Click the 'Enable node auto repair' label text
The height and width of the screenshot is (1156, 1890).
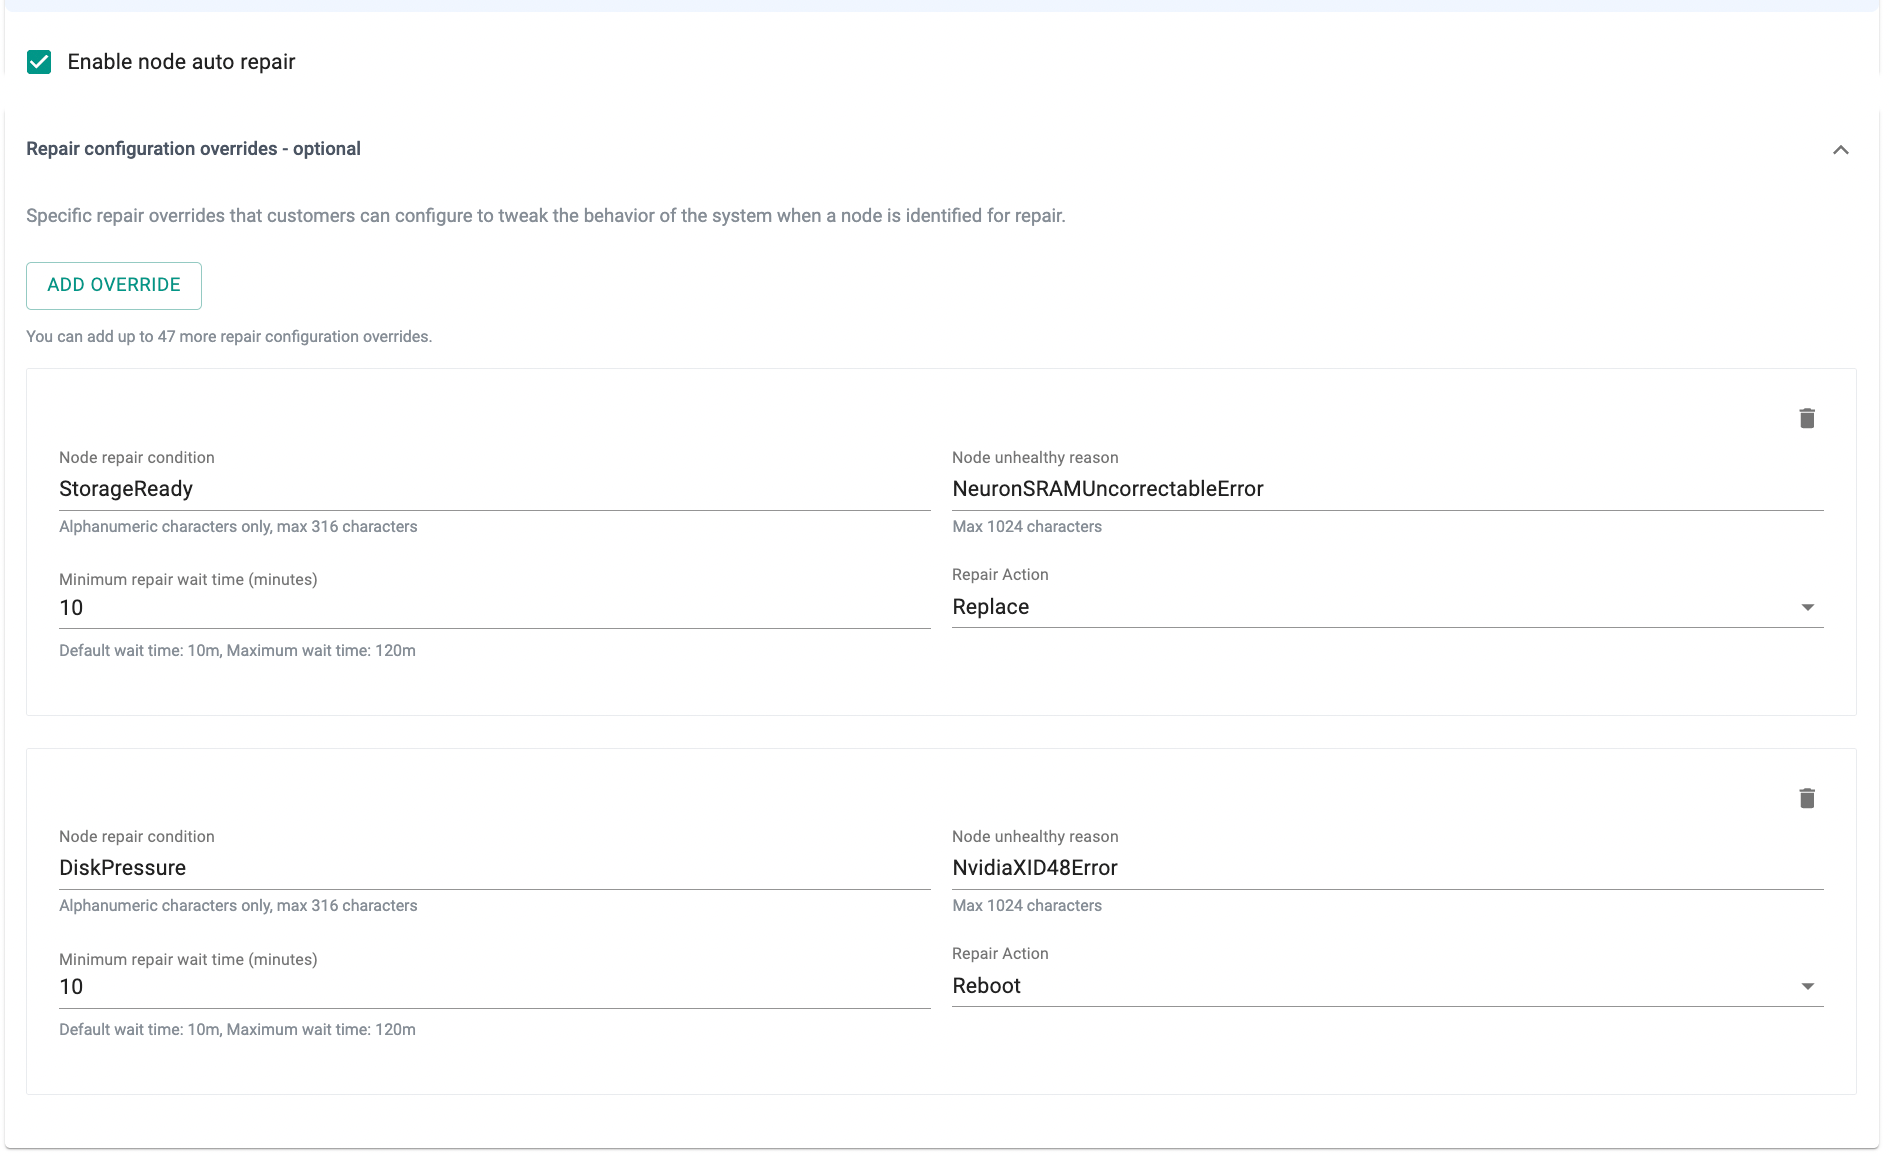pos(181,62)
